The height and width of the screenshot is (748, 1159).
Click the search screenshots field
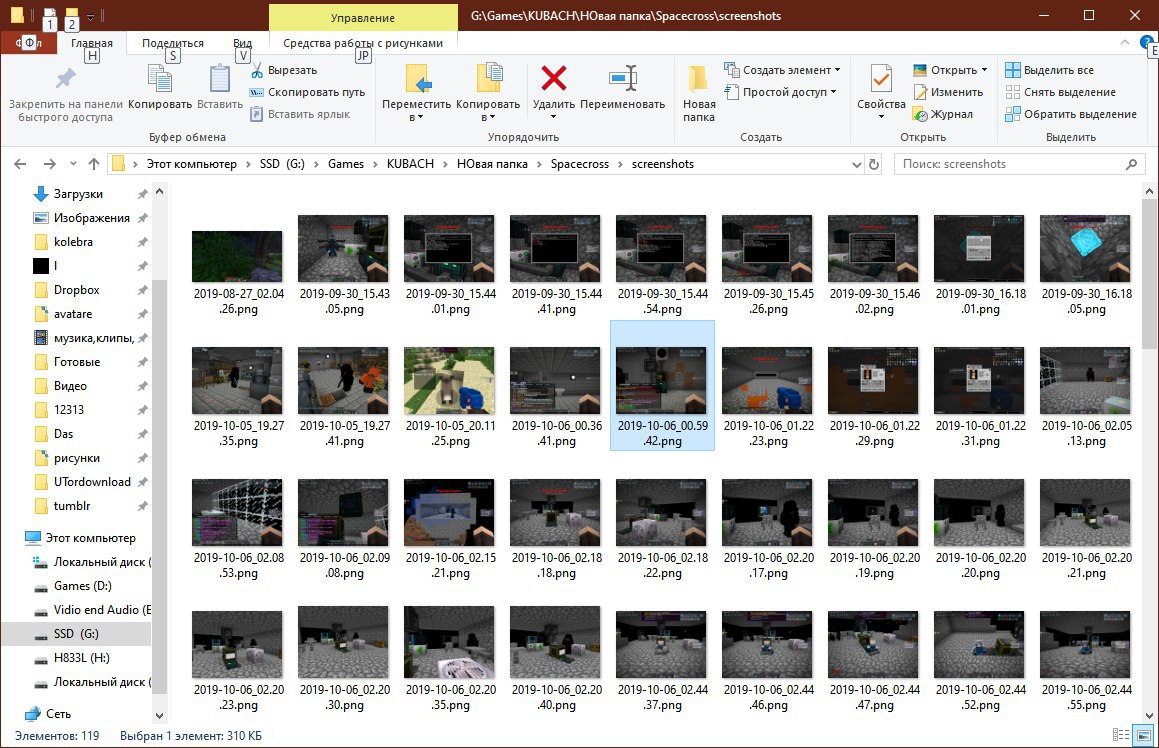1019,164
